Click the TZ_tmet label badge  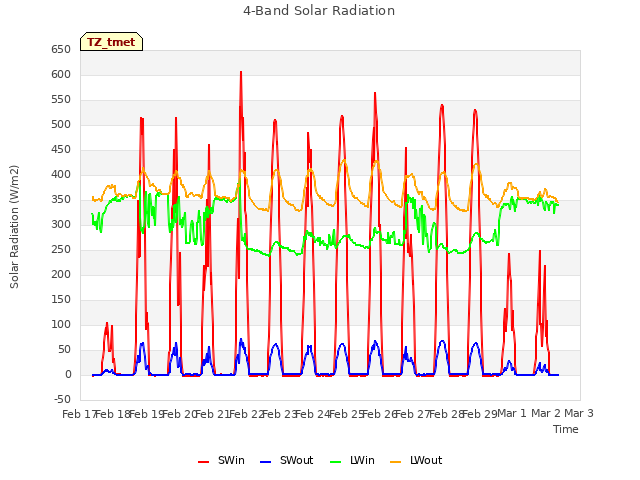point(111,42)
